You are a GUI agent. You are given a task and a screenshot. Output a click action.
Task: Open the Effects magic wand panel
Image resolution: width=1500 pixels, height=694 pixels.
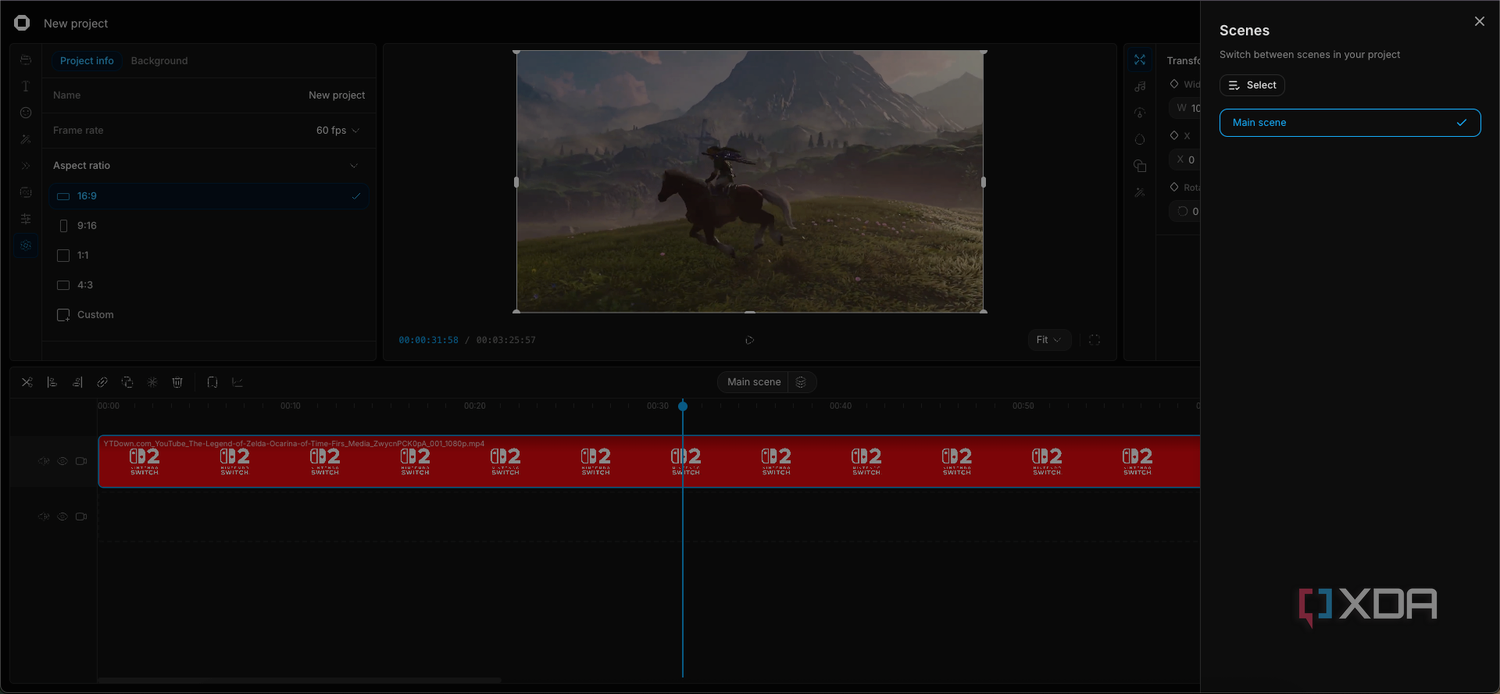[x=26, y=139]
